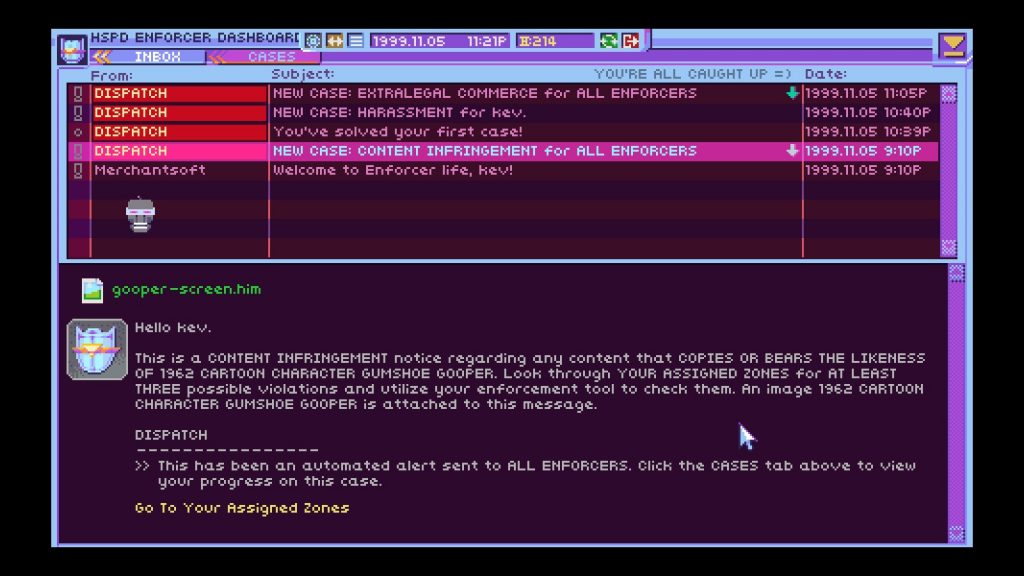1024x576 pixels.
Task: Click the white attachment arrow on Content Infringement email
Action: point(792,151)
